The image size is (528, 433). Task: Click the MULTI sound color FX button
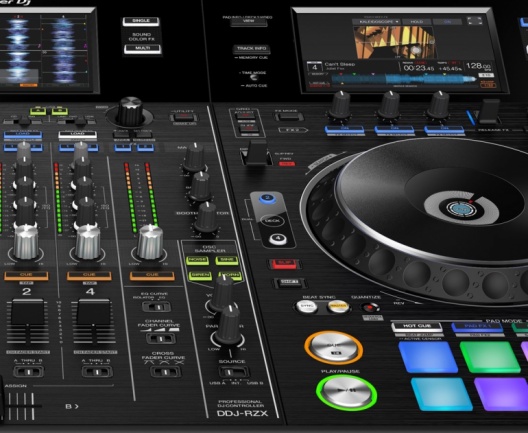143,49
